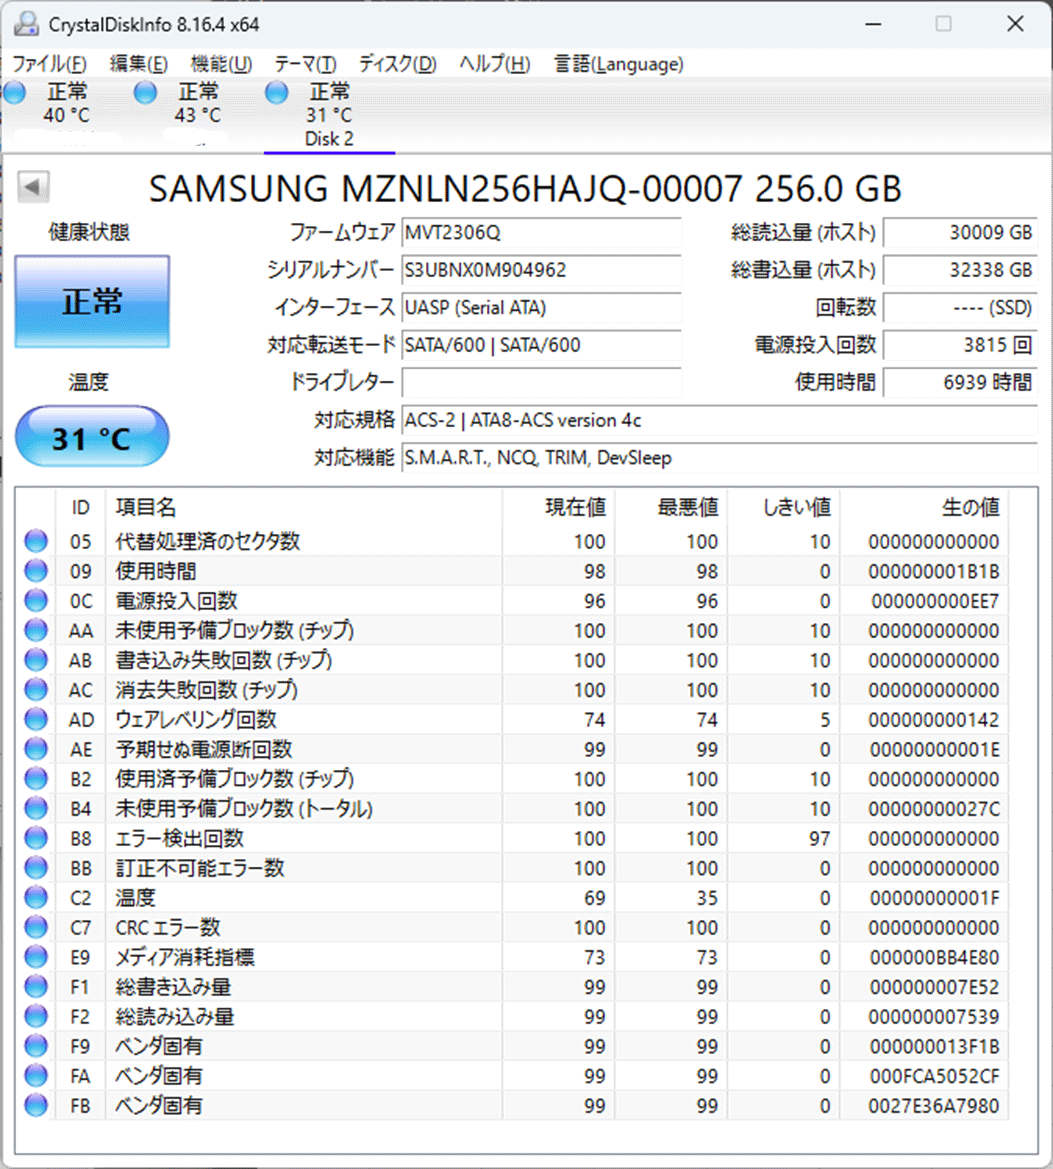Click the status orb for attribute 05
The width and height of the screenshot is (1053, 1169).
click(36, 541)
